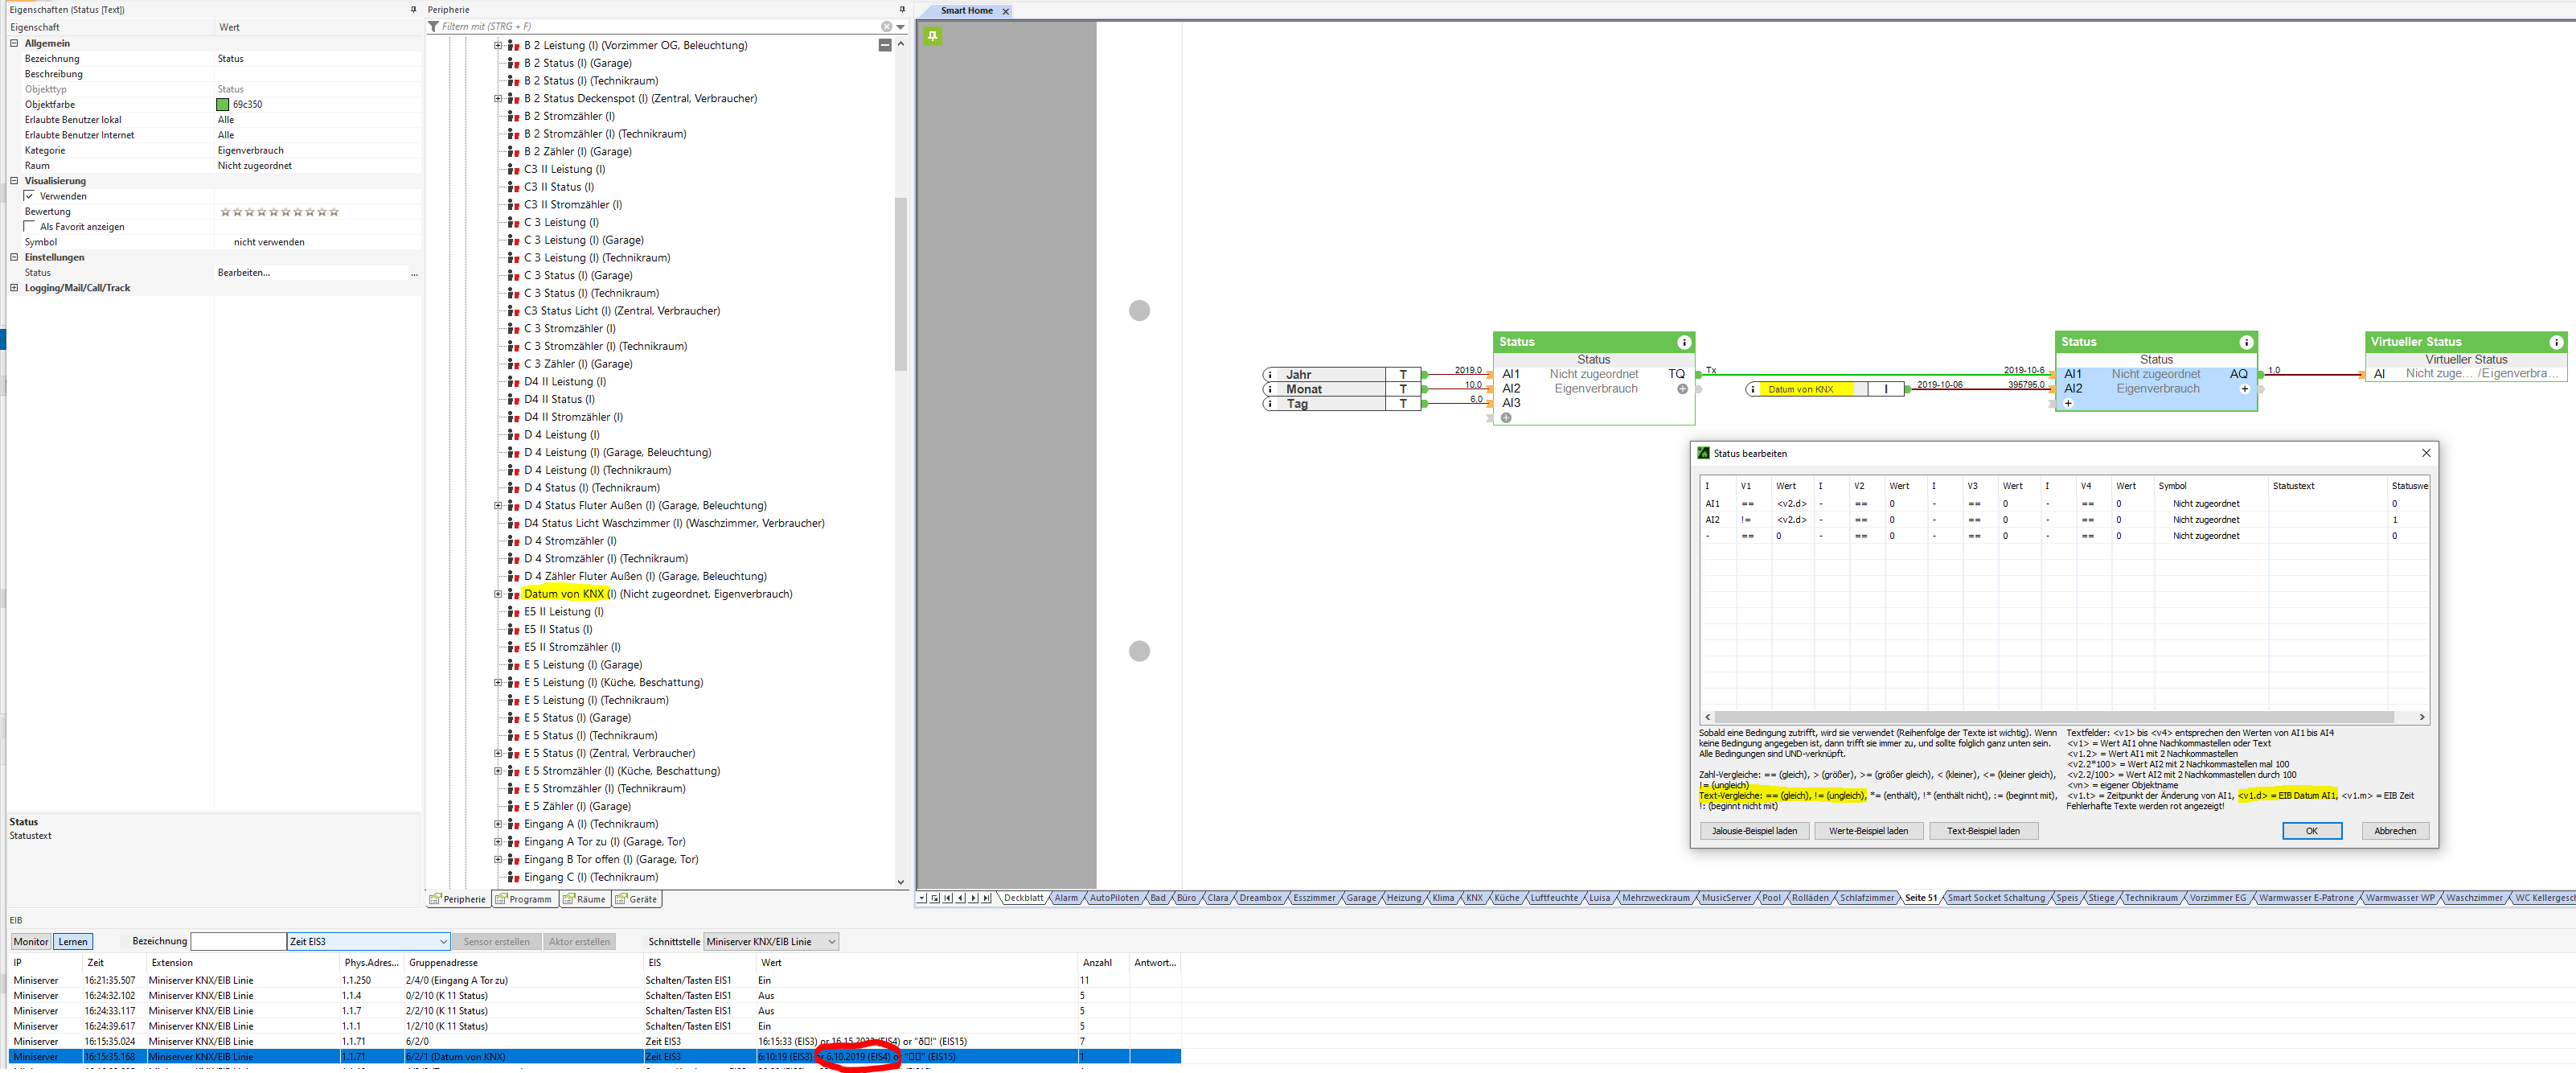Uncheck the Verwenden checkbox
Screen dimensions: 2576x1073
tap(30, 196)
